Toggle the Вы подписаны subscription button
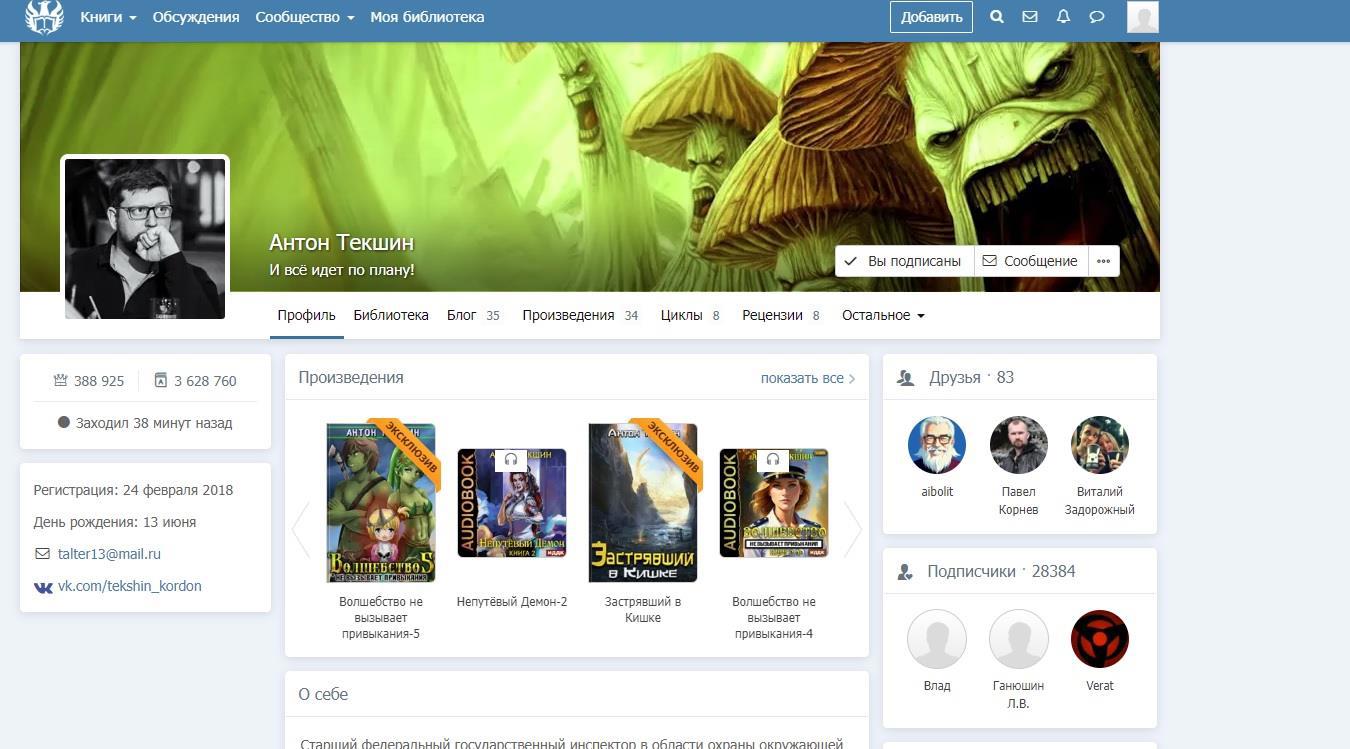1350x749 pixels. pyautogui.click(x=905, y=261)
